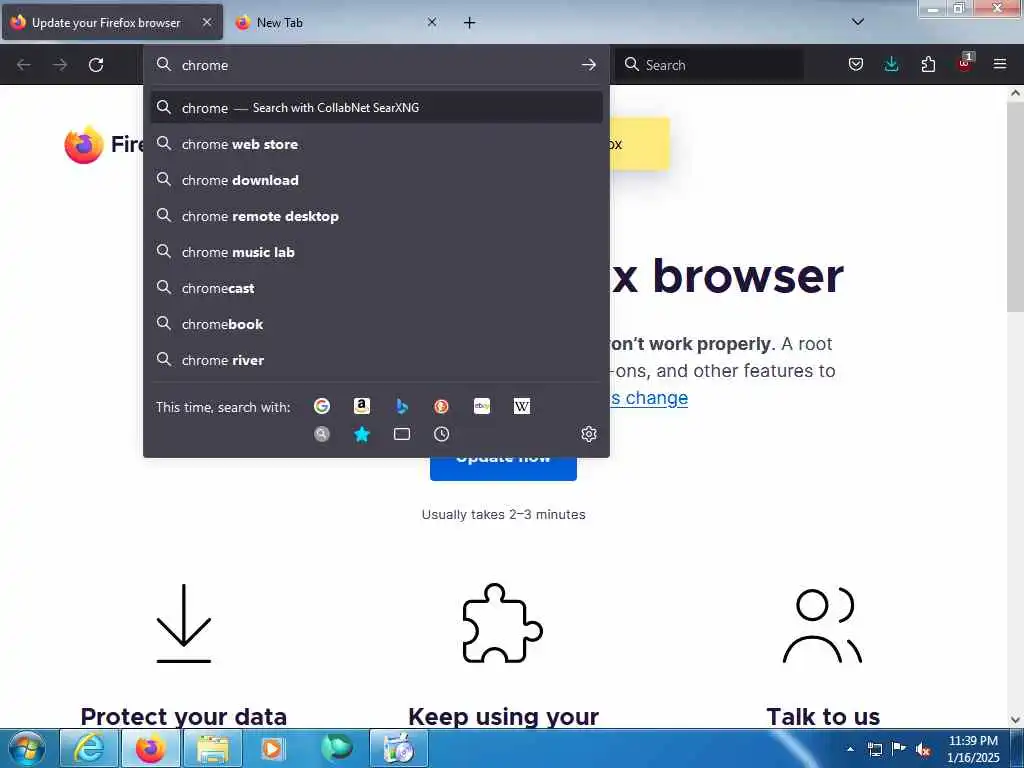Switch to Update your Firefox browser tab
Image resolution: width=1024 pixels, height=768 pixels.
112,22
